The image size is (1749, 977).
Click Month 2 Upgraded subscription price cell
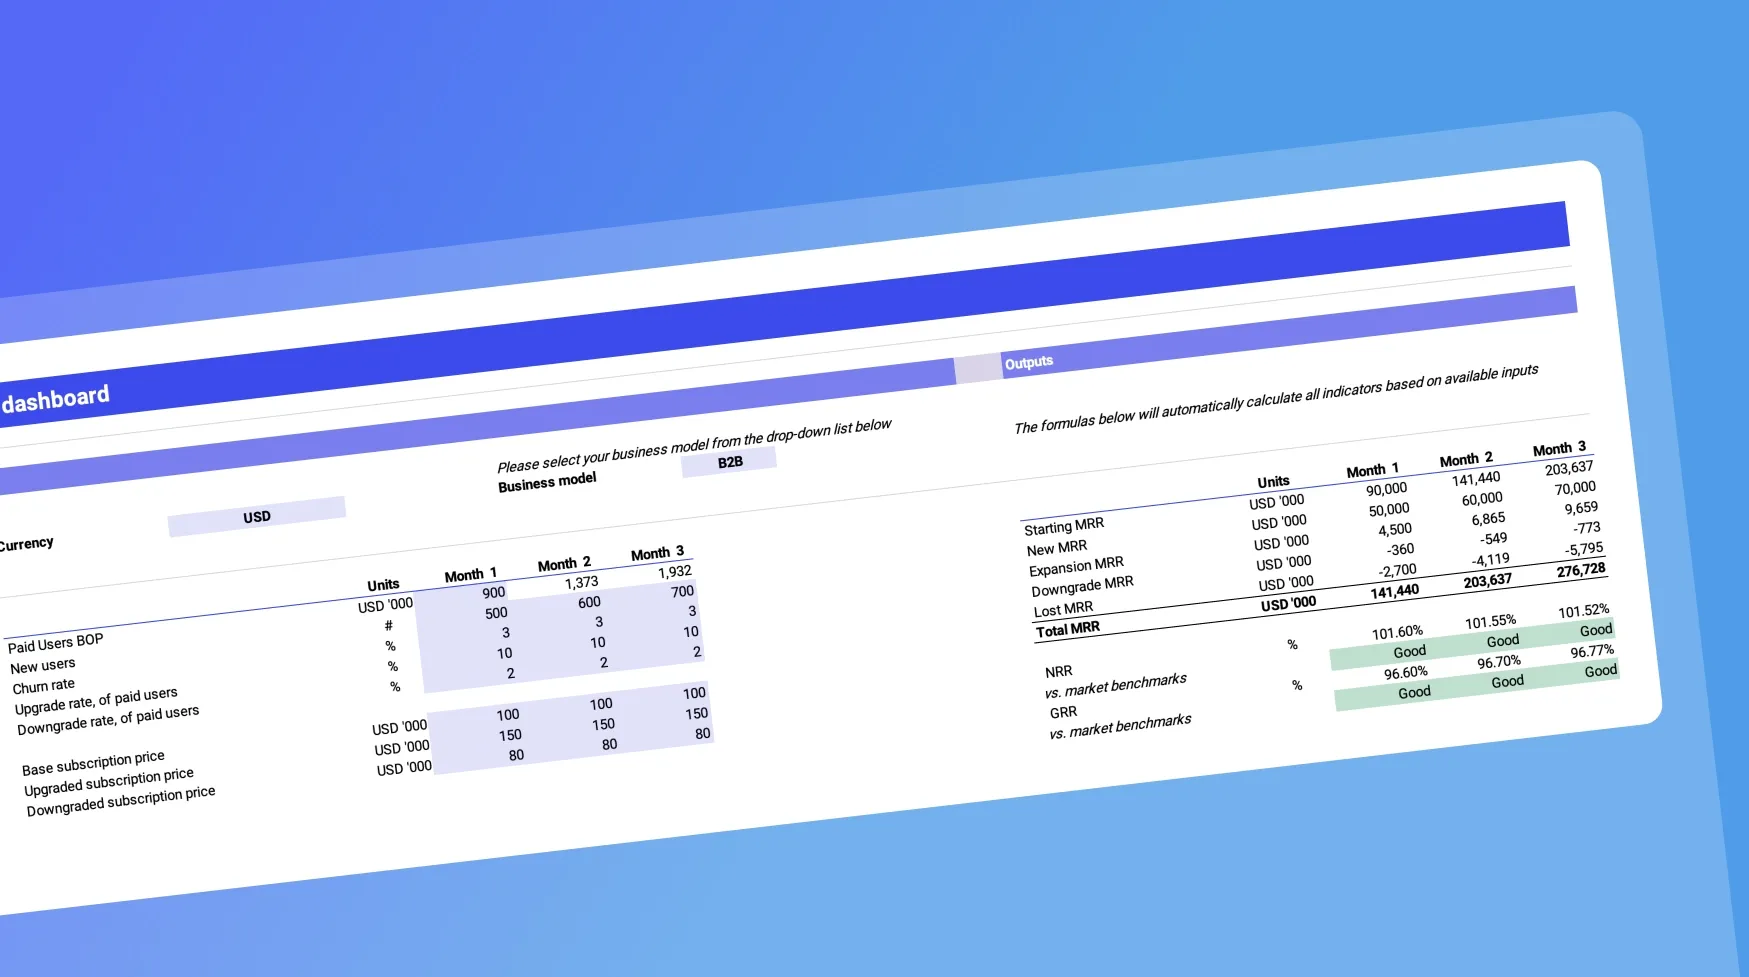pyautogui.click(x=602, y=725)
